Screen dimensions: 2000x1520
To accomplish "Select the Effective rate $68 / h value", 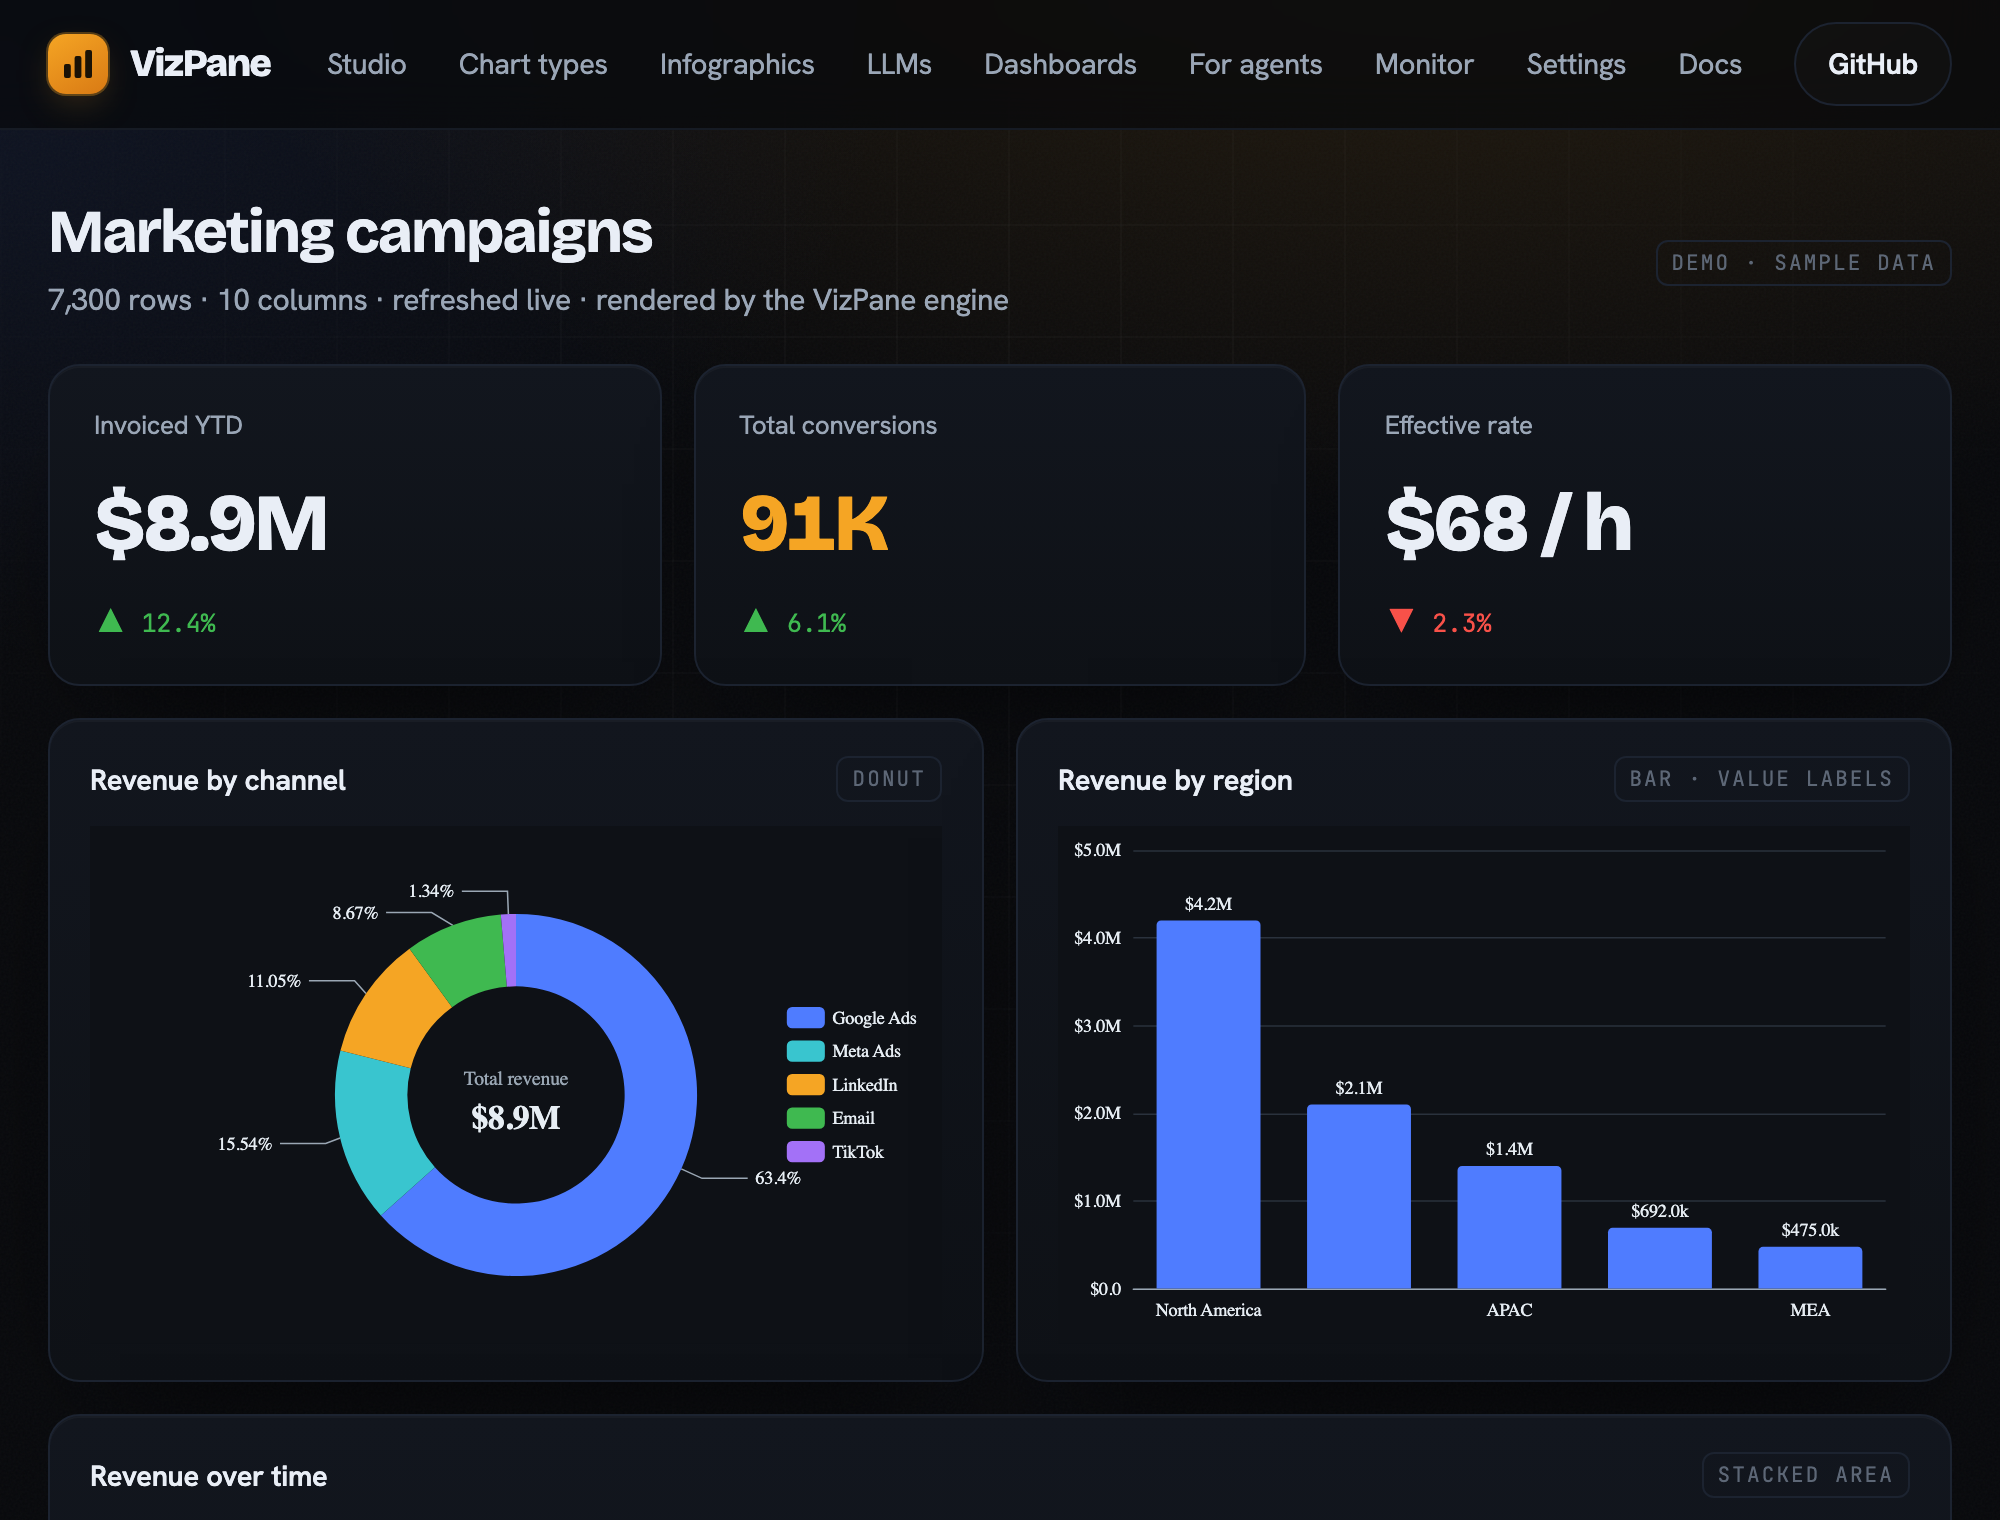I will (x=1509, y=523).
